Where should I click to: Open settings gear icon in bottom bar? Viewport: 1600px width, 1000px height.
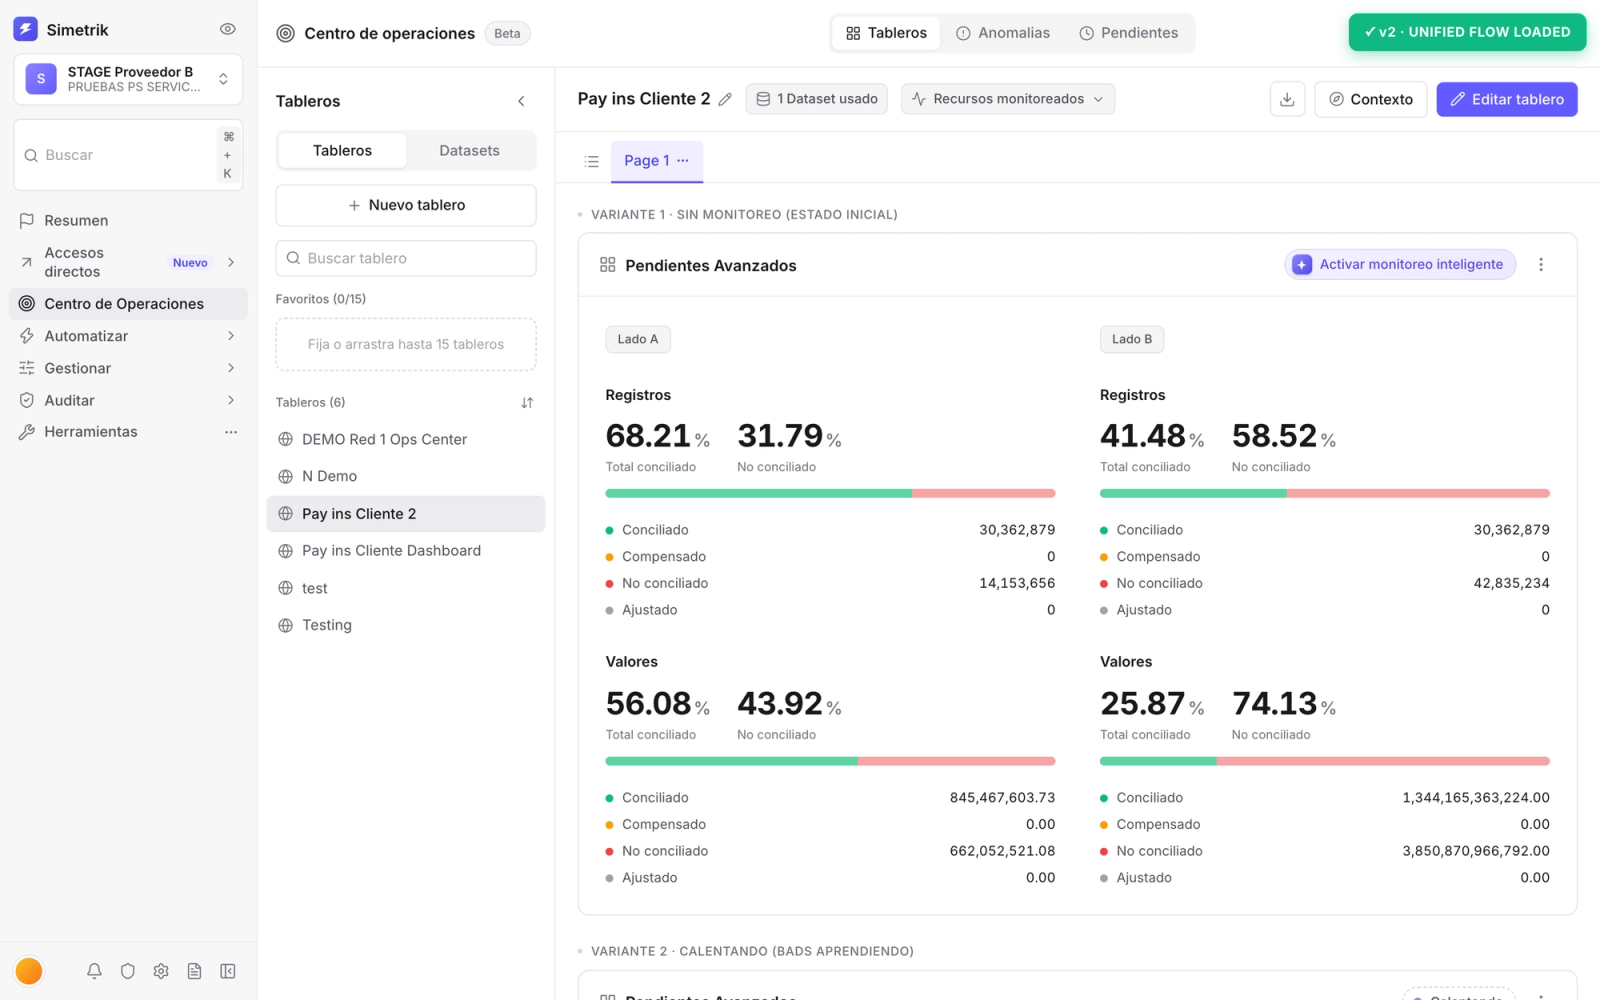pos(161,971)
